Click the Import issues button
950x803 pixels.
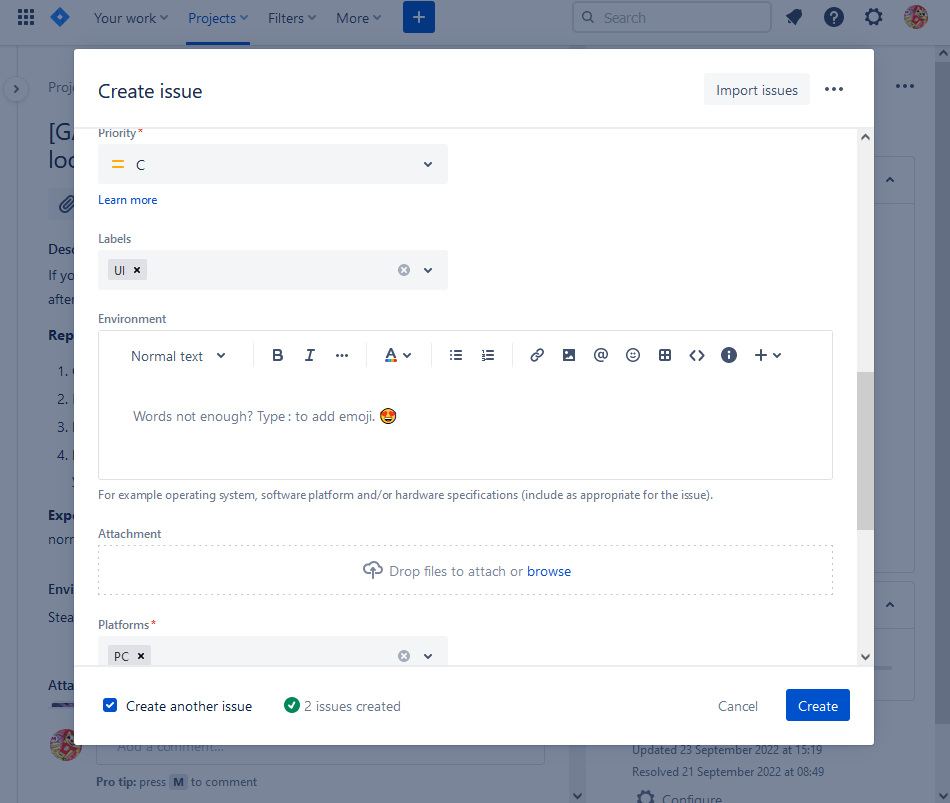pyautogui.click(x=757, y=90)
